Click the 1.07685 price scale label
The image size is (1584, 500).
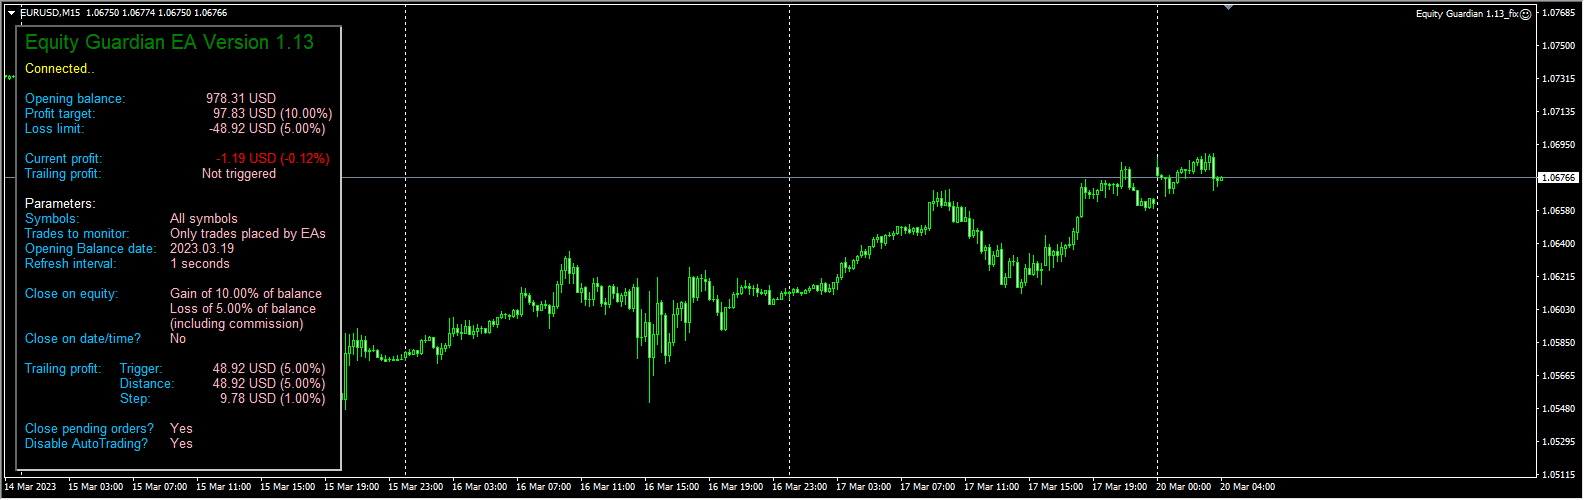pyautogui.click(x=1559, y=13)
